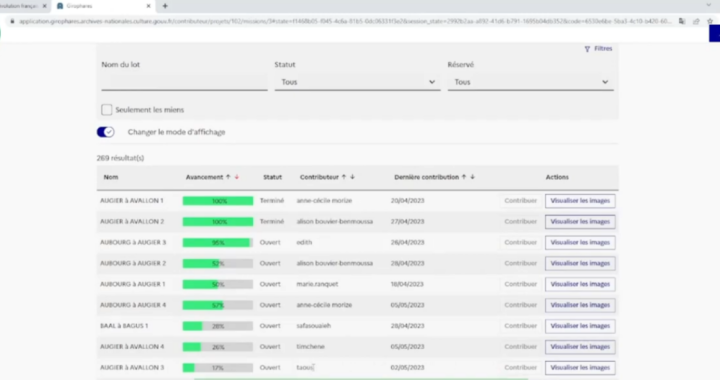Click the Nom column header
Screen dimensions: 720x380
tap(111, 177)
